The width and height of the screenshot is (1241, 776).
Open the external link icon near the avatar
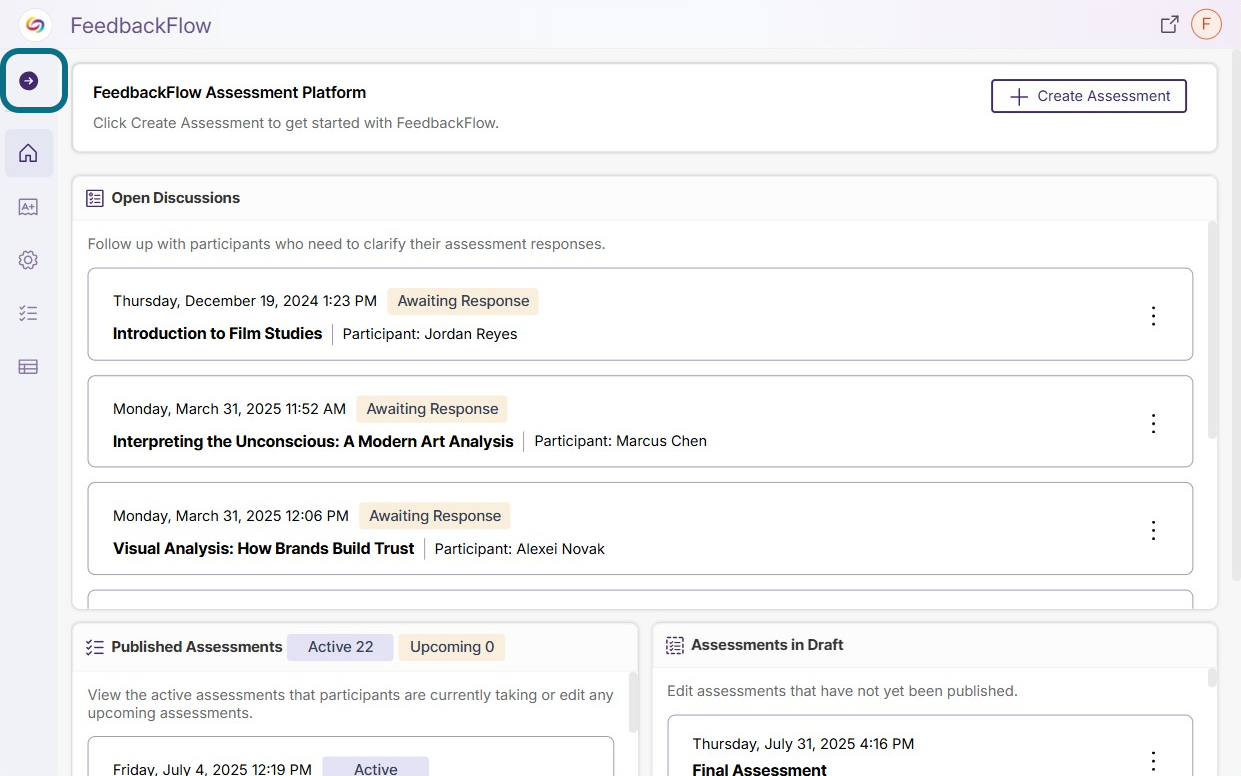point(1169,23)
